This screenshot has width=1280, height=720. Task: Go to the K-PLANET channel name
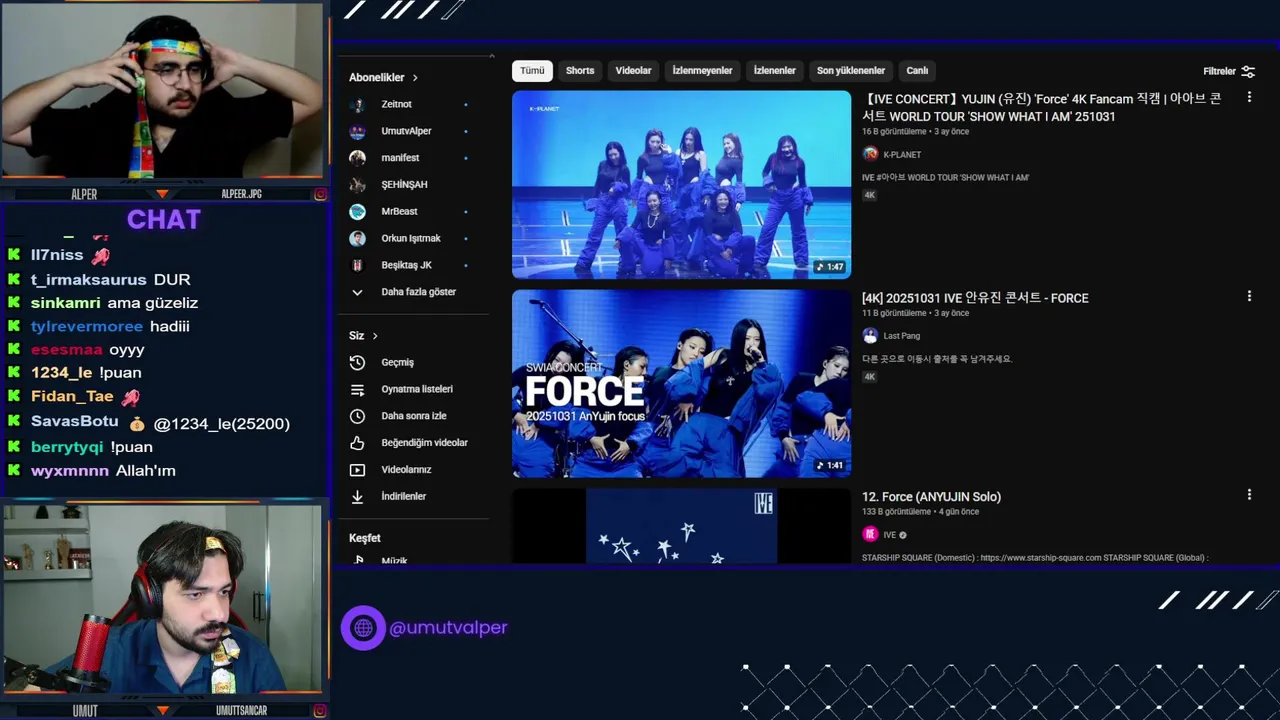click(x=902, y=155)
